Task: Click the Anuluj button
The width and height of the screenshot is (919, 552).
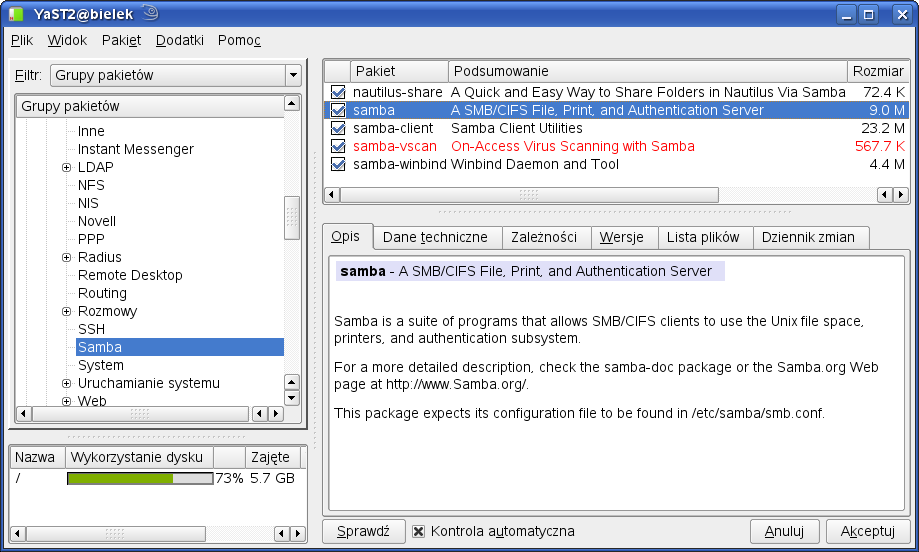Action: coord(785,531)
